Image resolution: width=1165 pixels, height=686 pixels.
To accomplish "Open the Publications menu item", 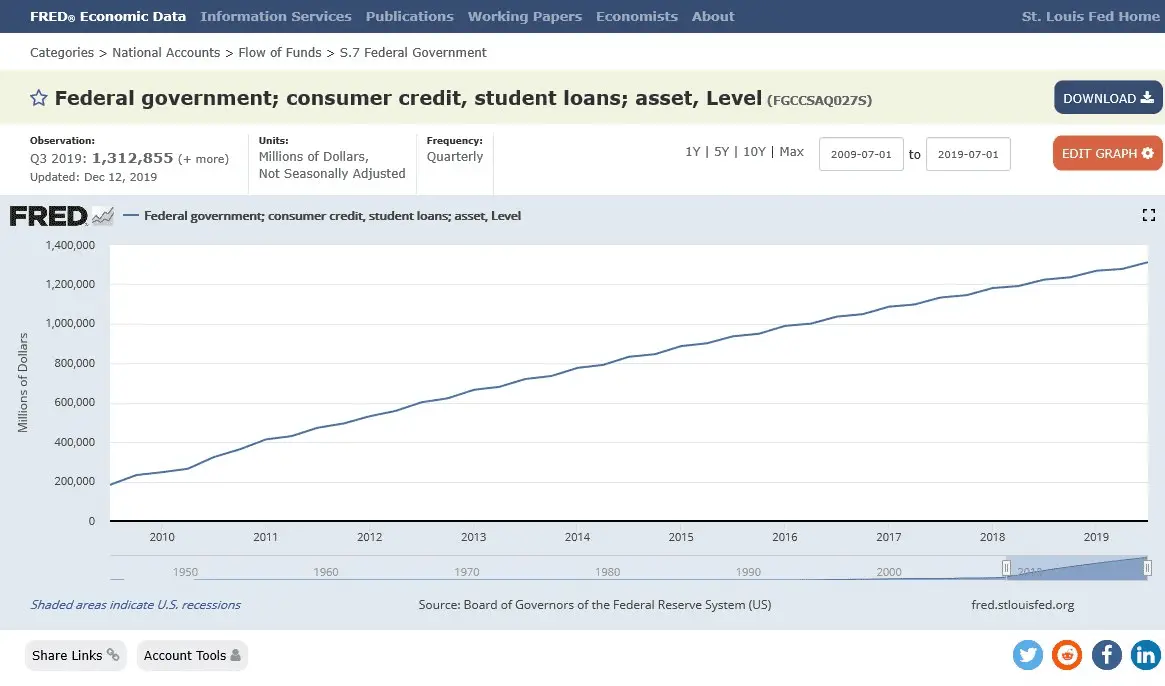I will [x=409, y=16].
